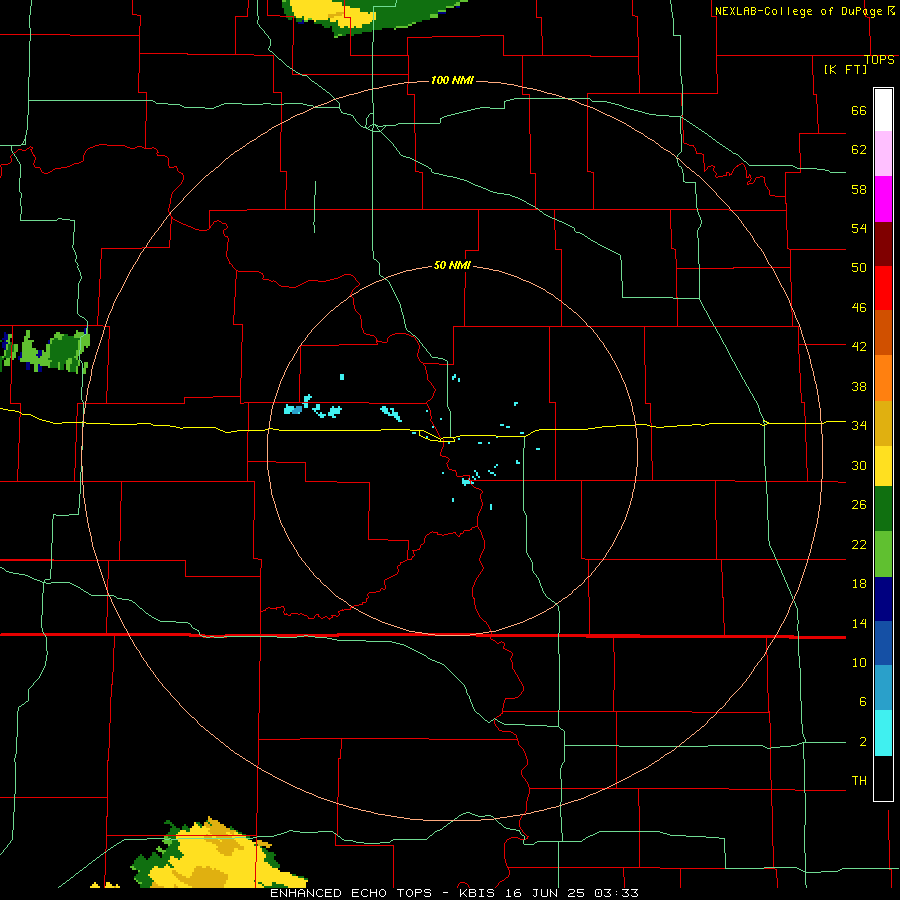Click the magenta swatch in the legend
Viewport: 900px width, 900px height.
point(883,199)
